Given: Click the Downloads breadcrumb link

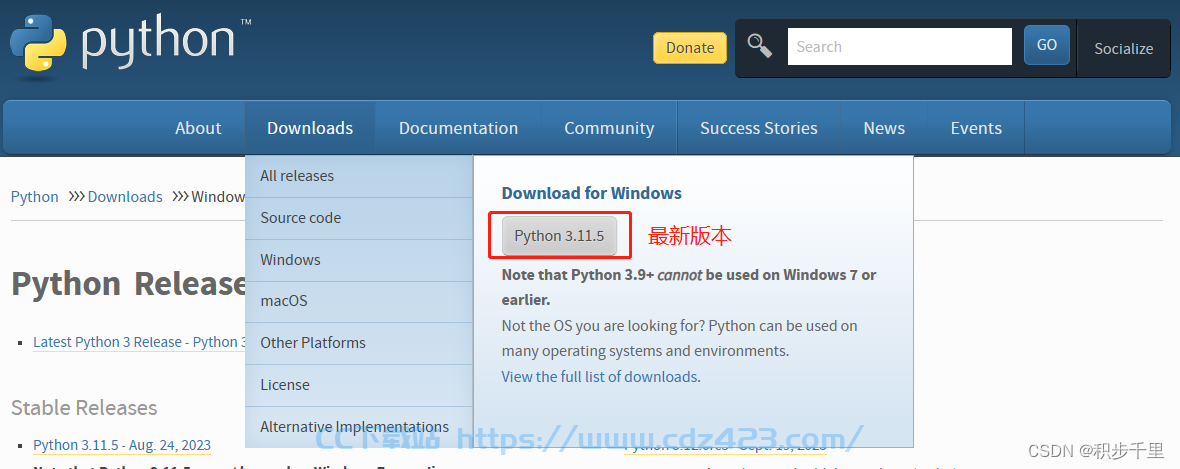Looking at the screenshot, I should (125, 196).
